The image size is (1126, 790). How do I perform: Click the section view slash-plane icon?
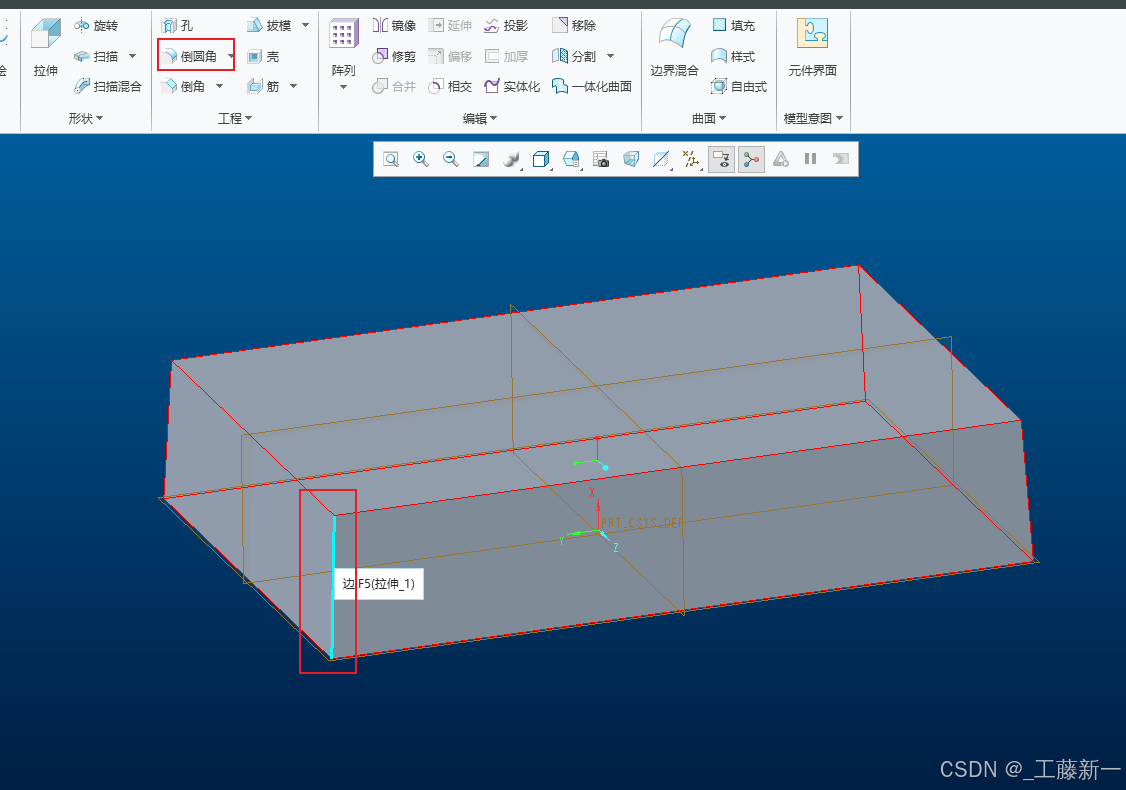661,159
